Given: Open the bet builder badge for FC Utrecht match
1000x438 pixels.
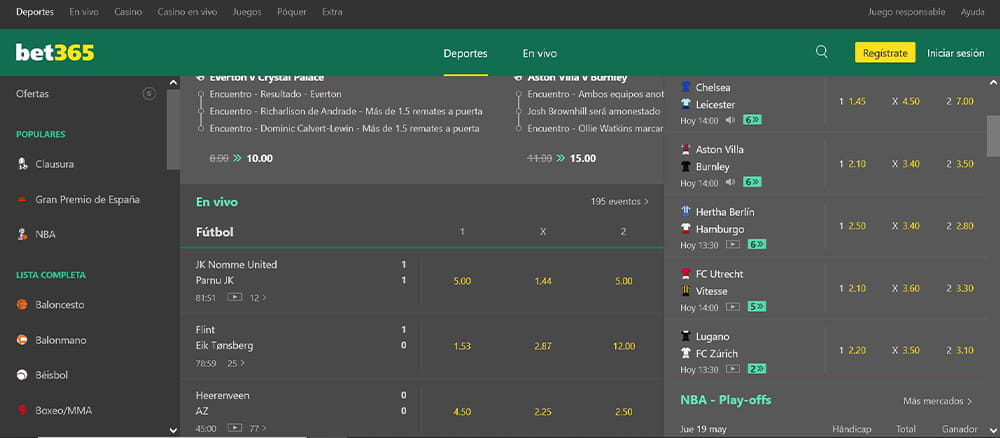Looking at the screenshot, I should pos(756,307).
